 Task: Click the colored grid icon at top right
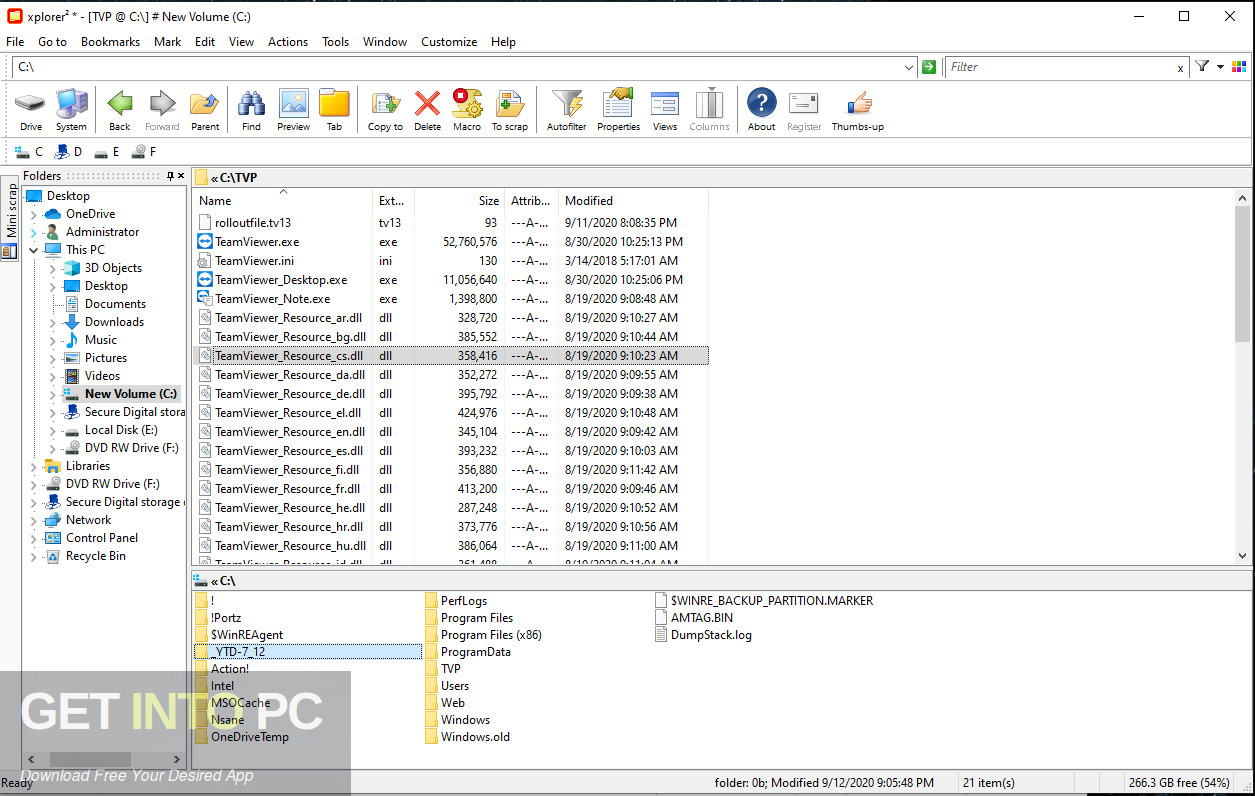pos(1239,67)
